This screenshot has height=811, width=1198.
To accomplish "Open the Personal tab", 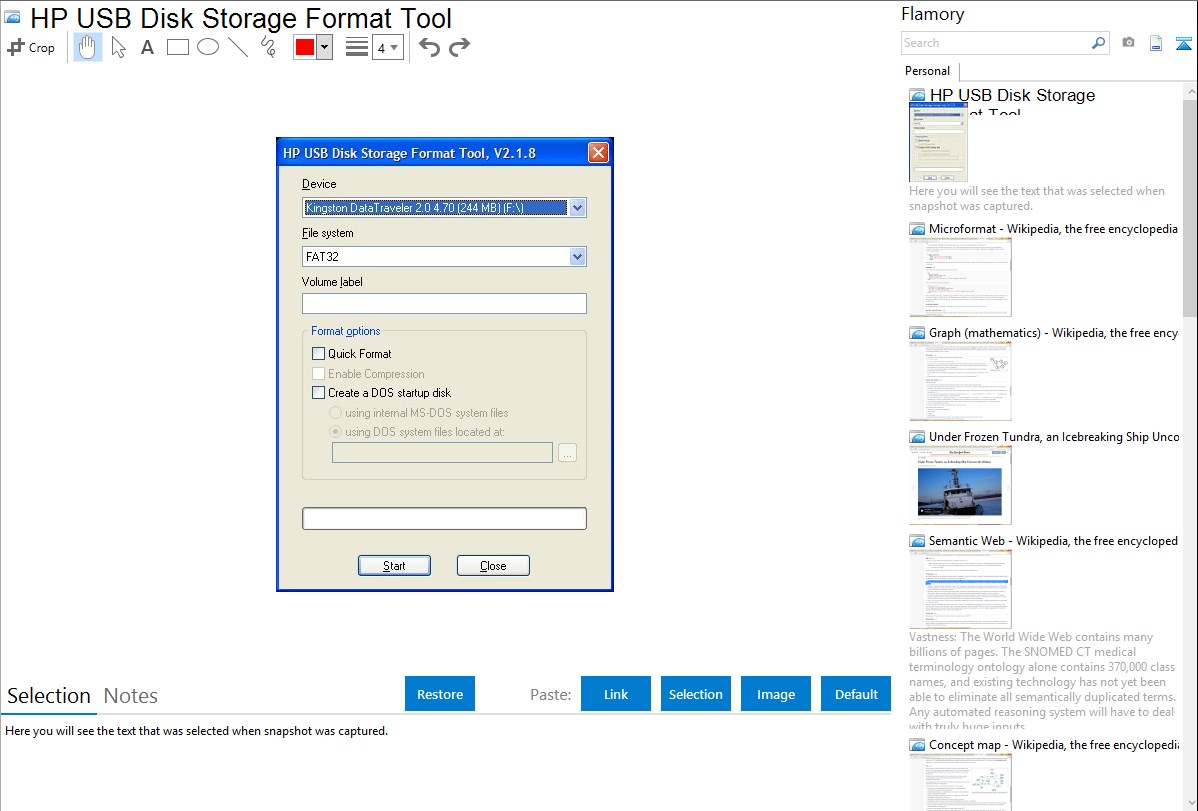I will tap(927, 71).
